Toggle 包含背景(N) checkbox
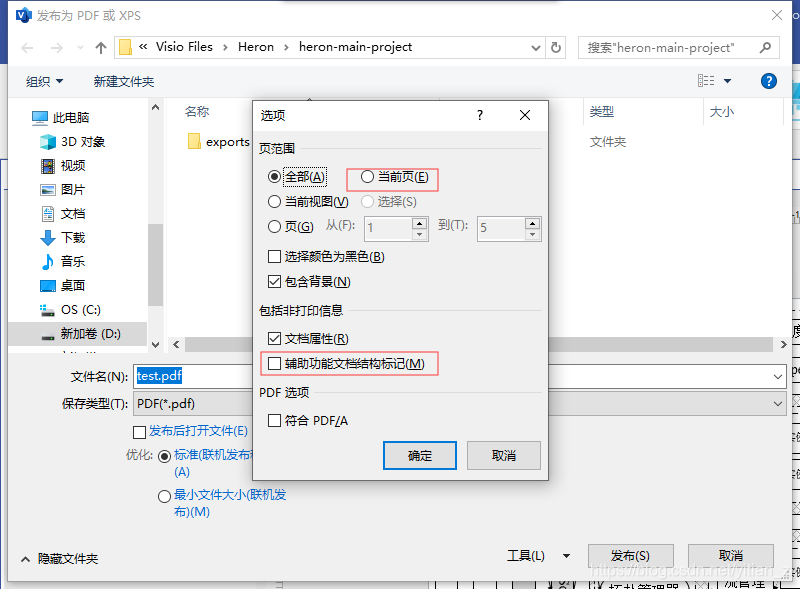The image size is (800, 589). pyautogui.click(x=275, y=282)
